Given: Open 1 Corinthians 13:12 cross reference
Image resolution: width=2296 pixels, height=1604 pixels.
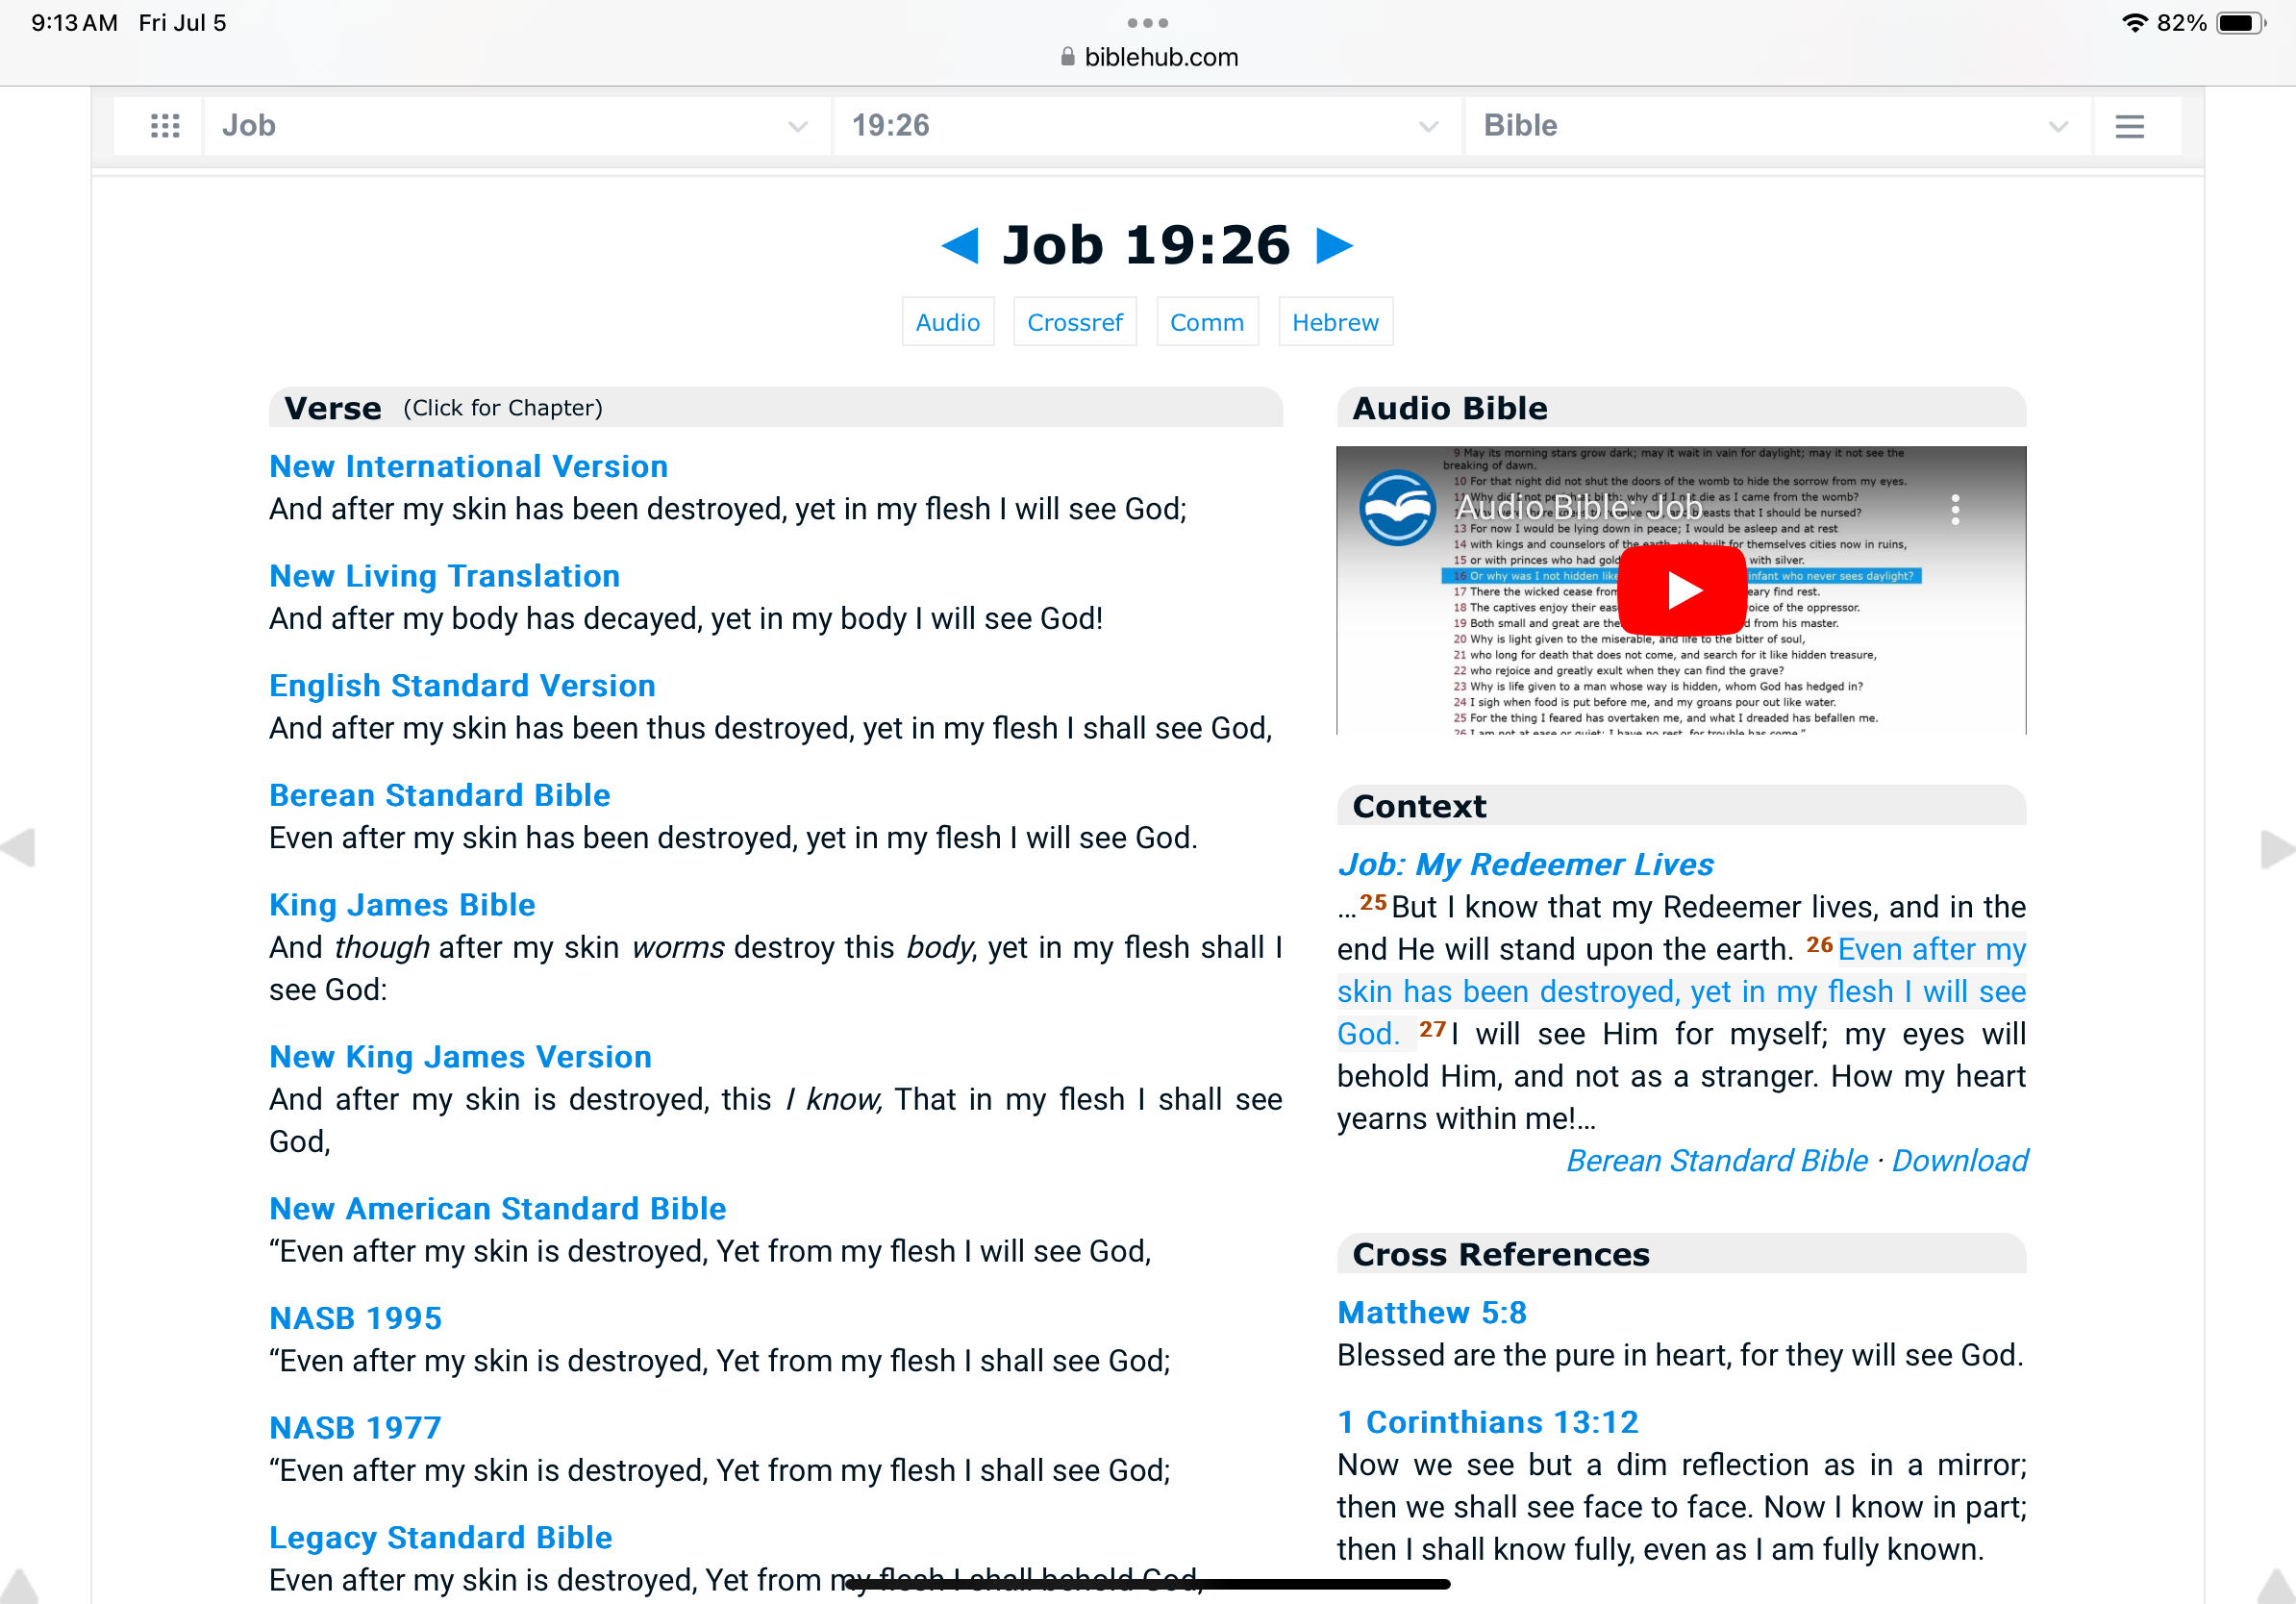Looking at the screenshot, I should [1487, 1422].
